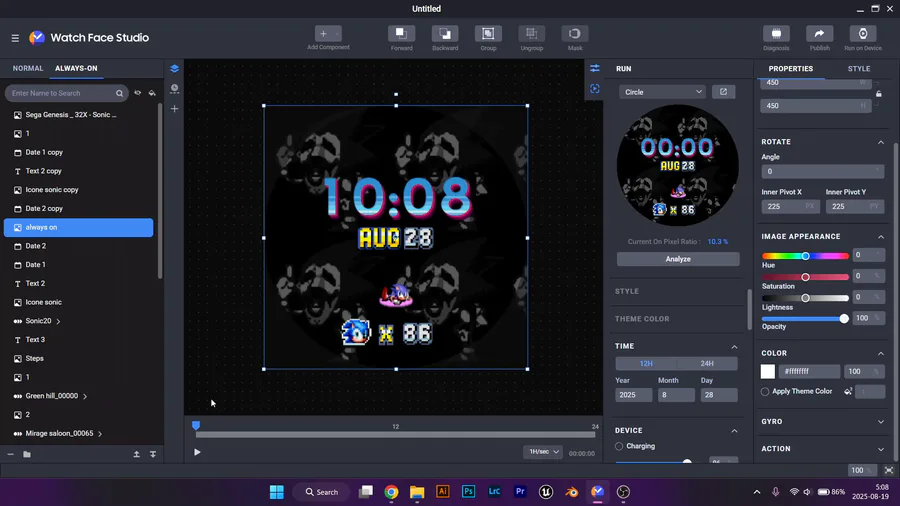Image resolution: width=900 pixels, height=506 pixels.
Task: Switch to the Normal tab
Action: point(28,68)
